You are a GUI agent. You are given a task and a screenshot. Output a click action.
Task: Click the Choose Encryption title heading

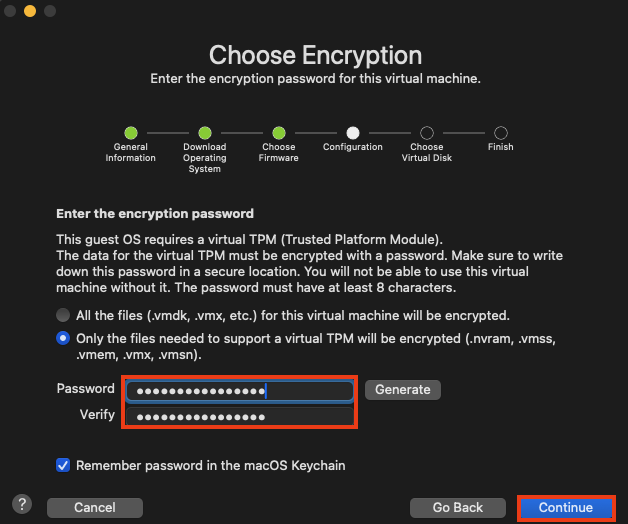(x=315, y=55)
